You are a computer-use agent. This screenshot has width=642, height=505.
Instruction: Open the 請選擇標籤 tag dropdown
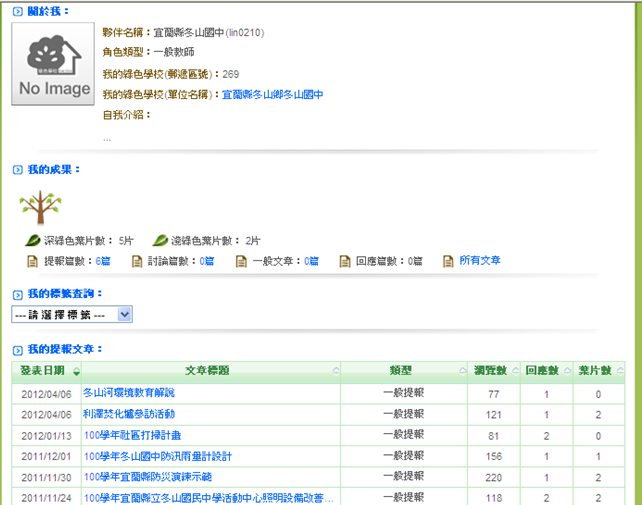(72, 314)
